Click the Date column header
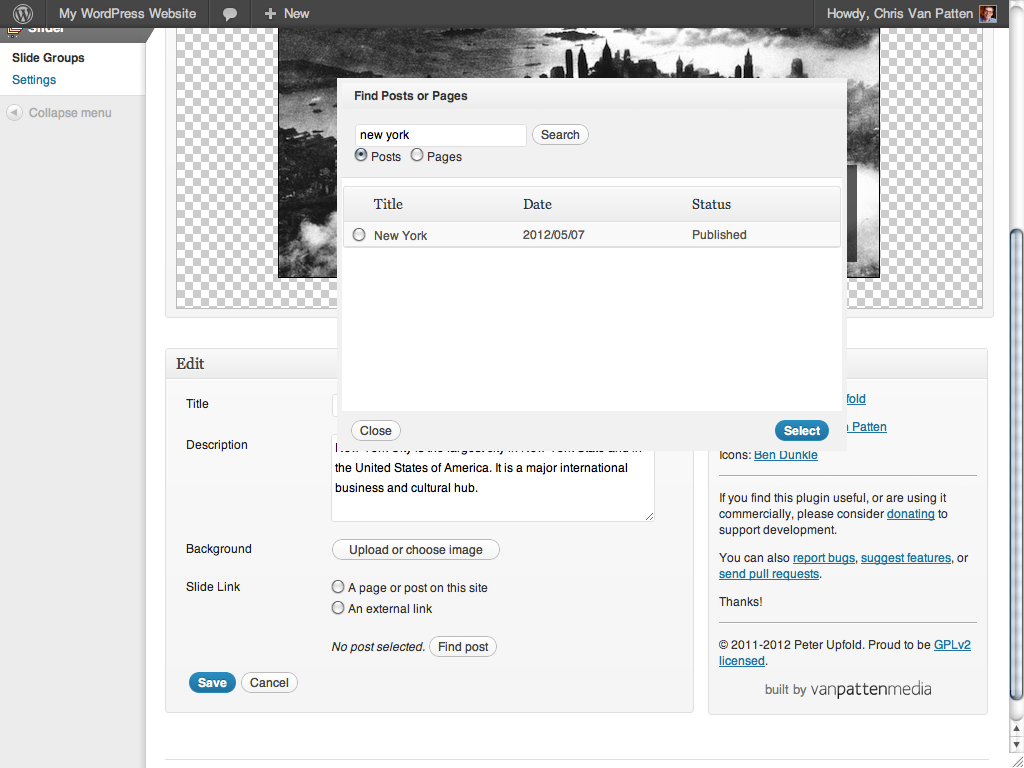The width and height of the screenshot is (1024, 768). pos(537,204)
